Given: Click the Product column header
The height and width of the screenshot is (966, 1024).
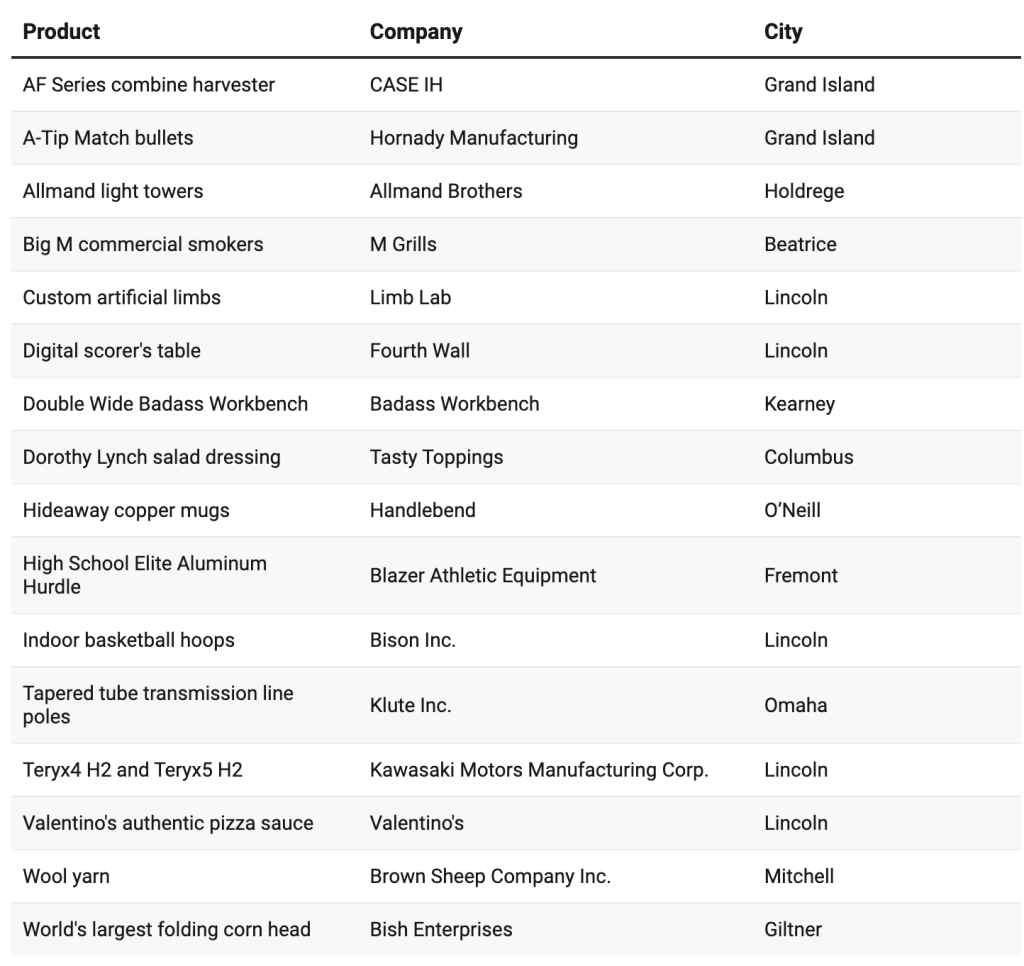Looking at the screenshot, I should [62, 32].
